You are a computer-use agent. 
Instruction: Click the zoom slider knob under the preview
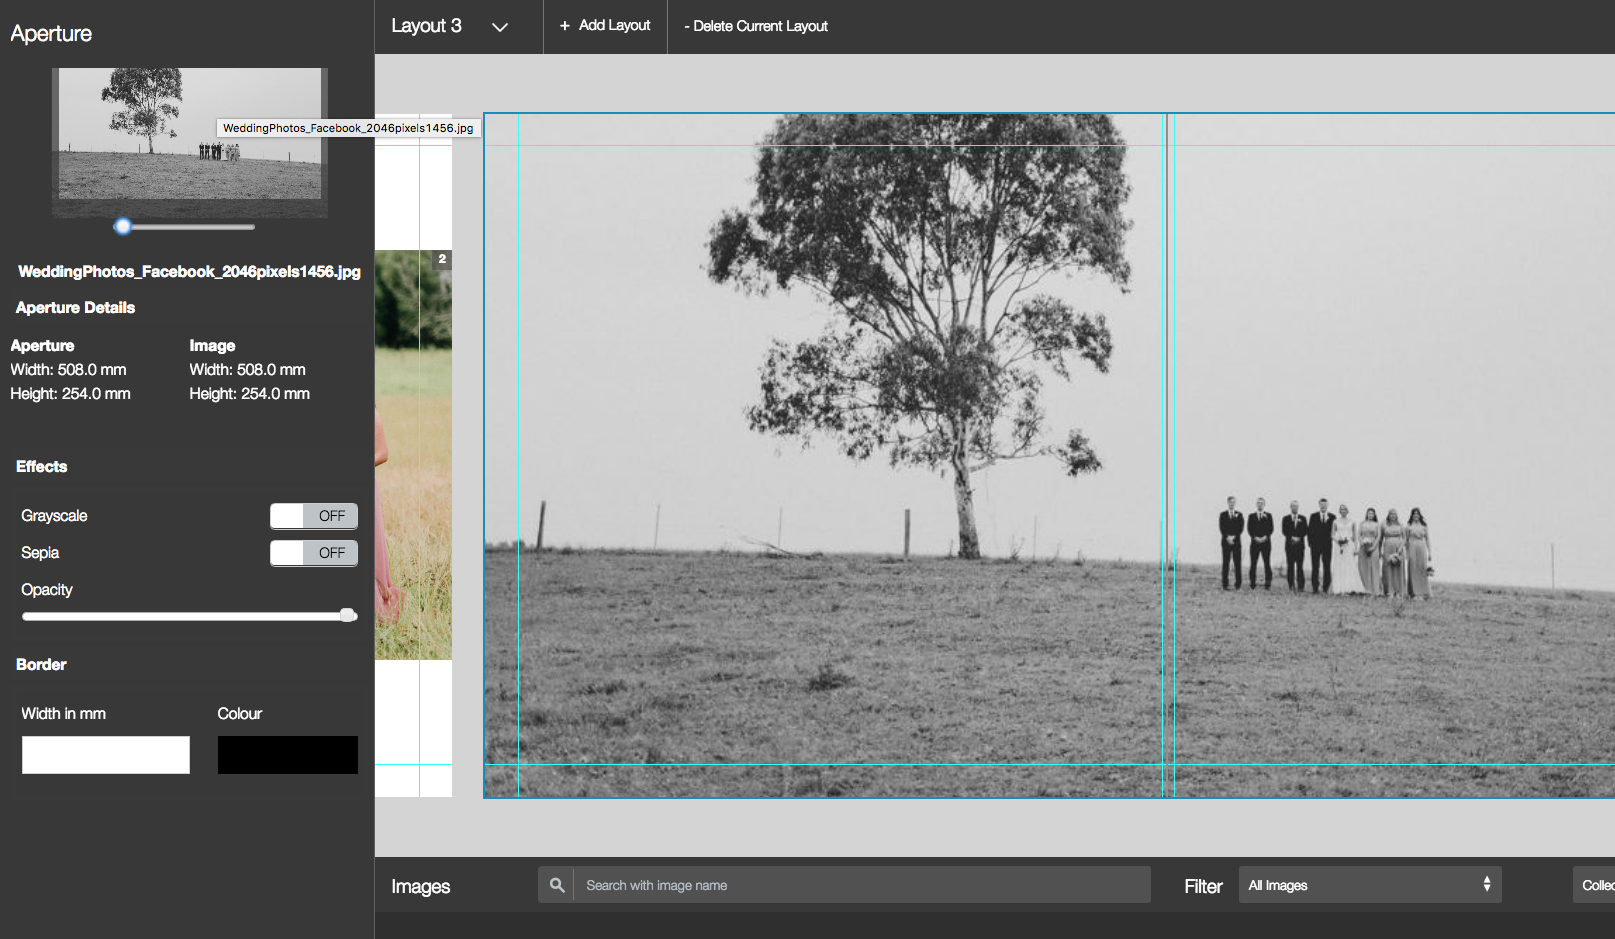tap(122, 227)
